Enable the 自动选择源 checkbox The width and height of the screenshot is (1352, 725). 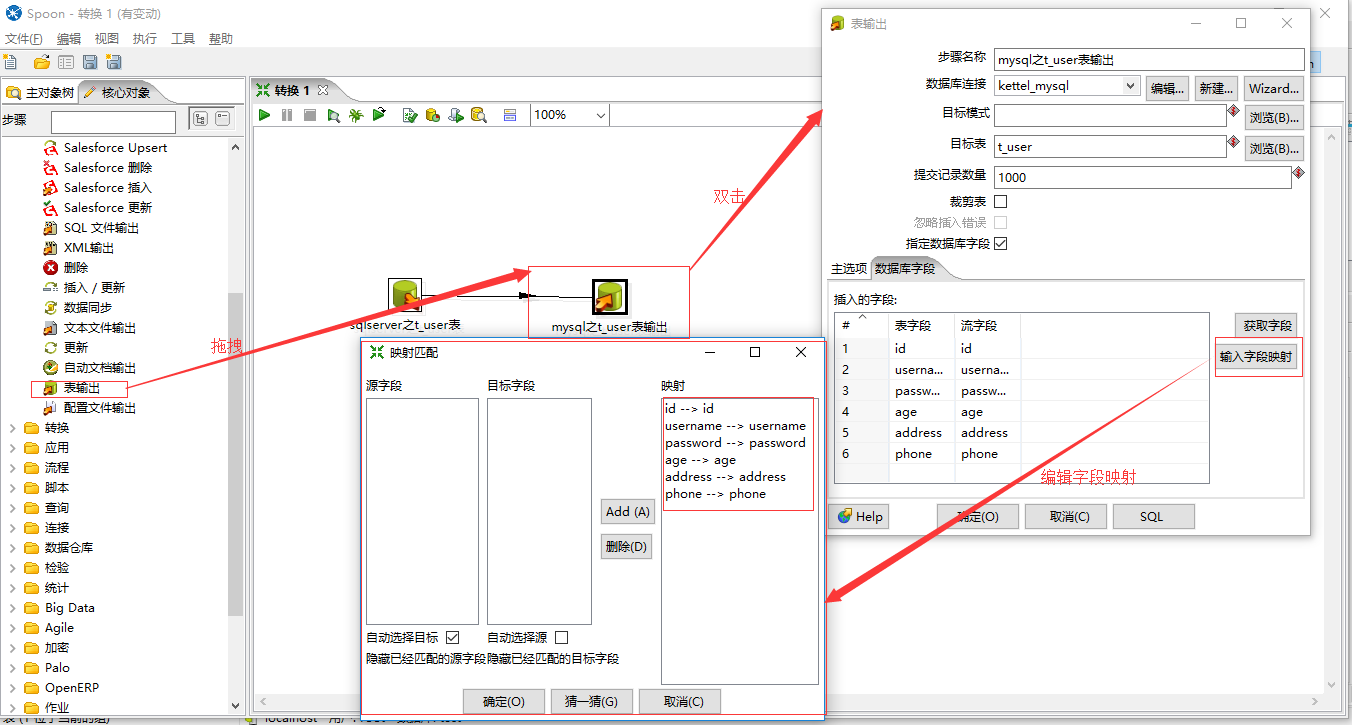(561, 637)
